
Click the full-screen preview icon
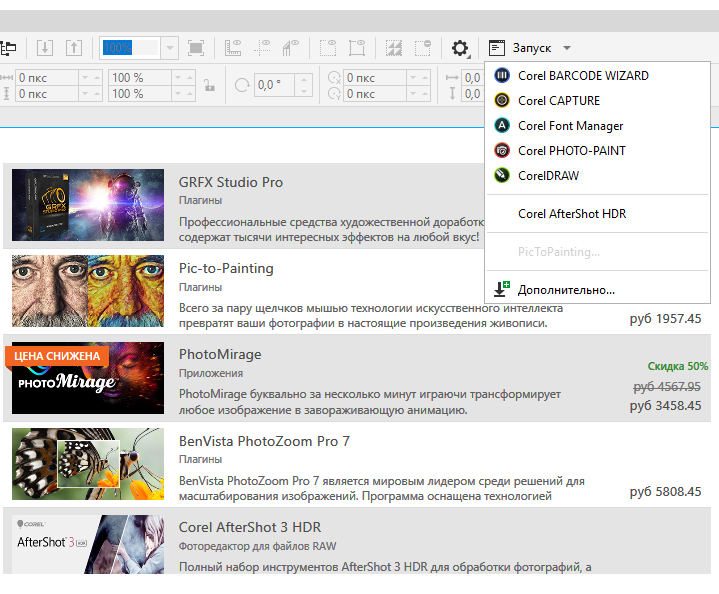(x=196, y=48)
